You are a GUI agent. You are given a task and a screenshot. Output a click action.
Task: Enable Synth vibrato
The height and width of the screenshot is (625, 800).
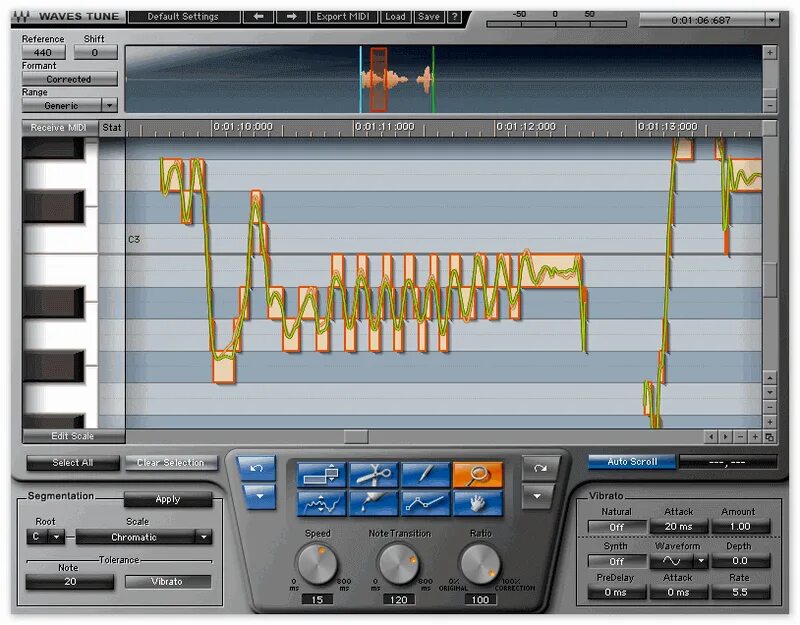[617, 560]
